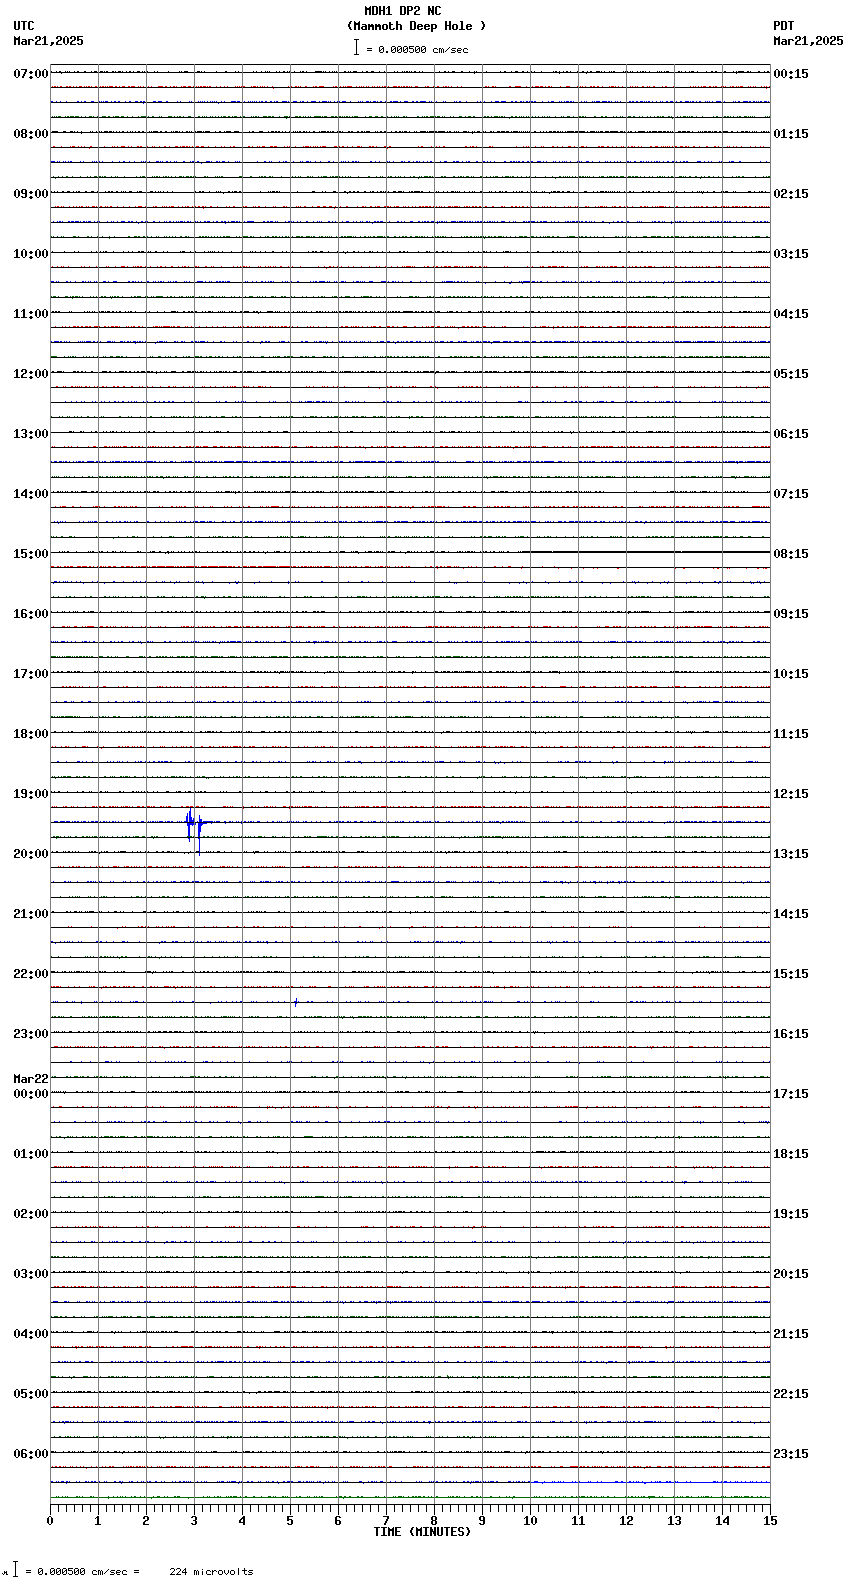The image size is (850, 1584).
Task: Click the 19:00 UTC time label
Action: [x=31, y=794]
